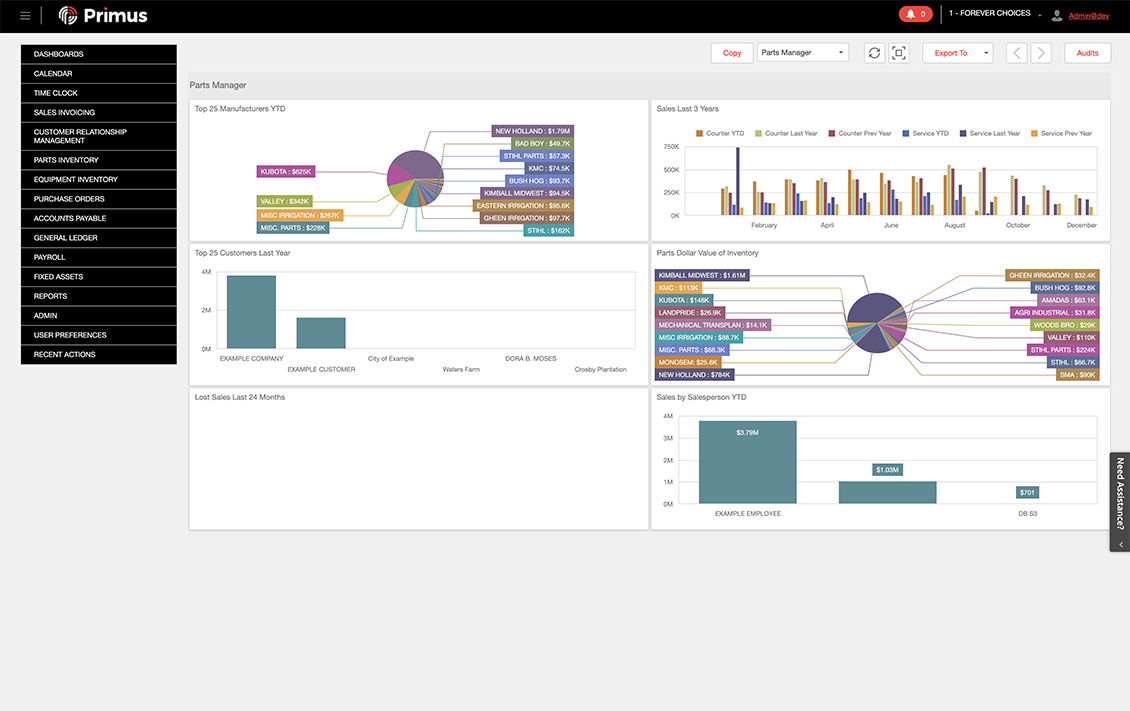Screen dimensions: 1130x711
Task: Open the notifications bell badge
Action: (x=914, y=14)
